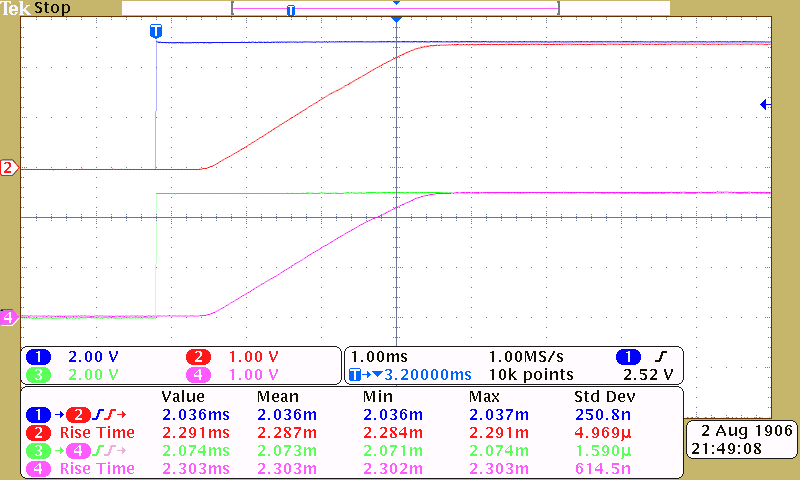Click the rising edge trigger slope icon
The height and width of the screenshot is (480, 800).
(661, 357)
